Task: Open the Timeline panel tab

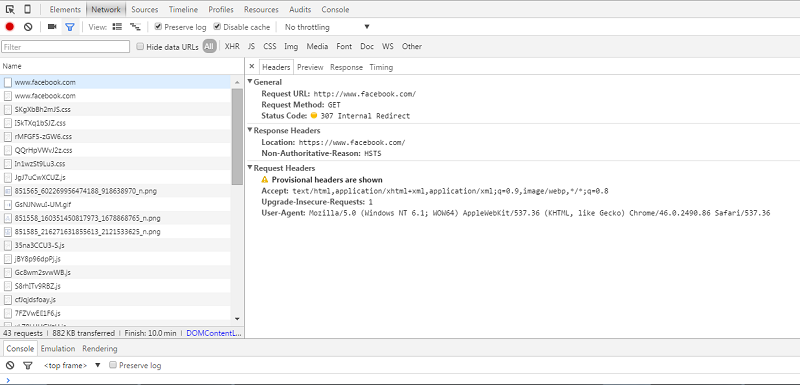Action: click(184, 9)
